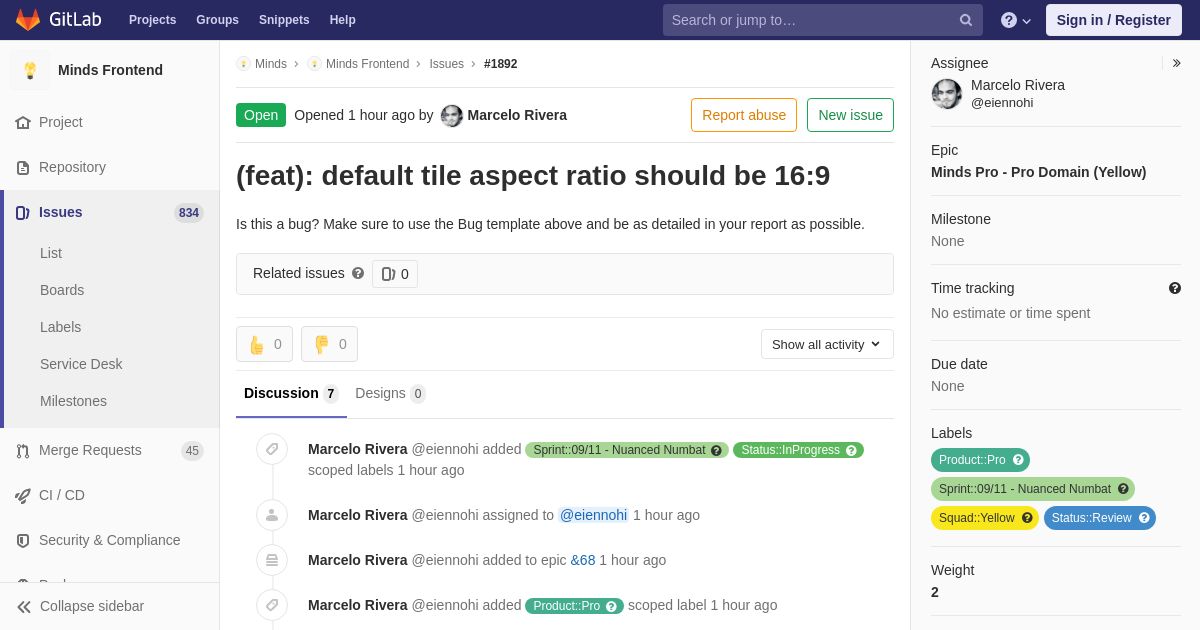Click Marcelo Rivera author name in header
1200x630 pixels.
(517, 115)
